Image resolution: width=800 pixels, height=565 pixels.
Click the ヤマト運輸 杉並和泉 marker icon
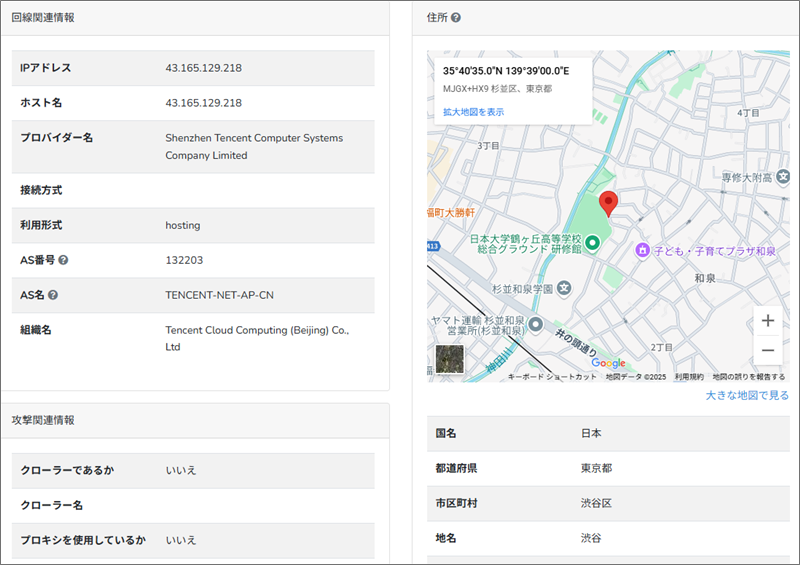[x=535, y=324]
